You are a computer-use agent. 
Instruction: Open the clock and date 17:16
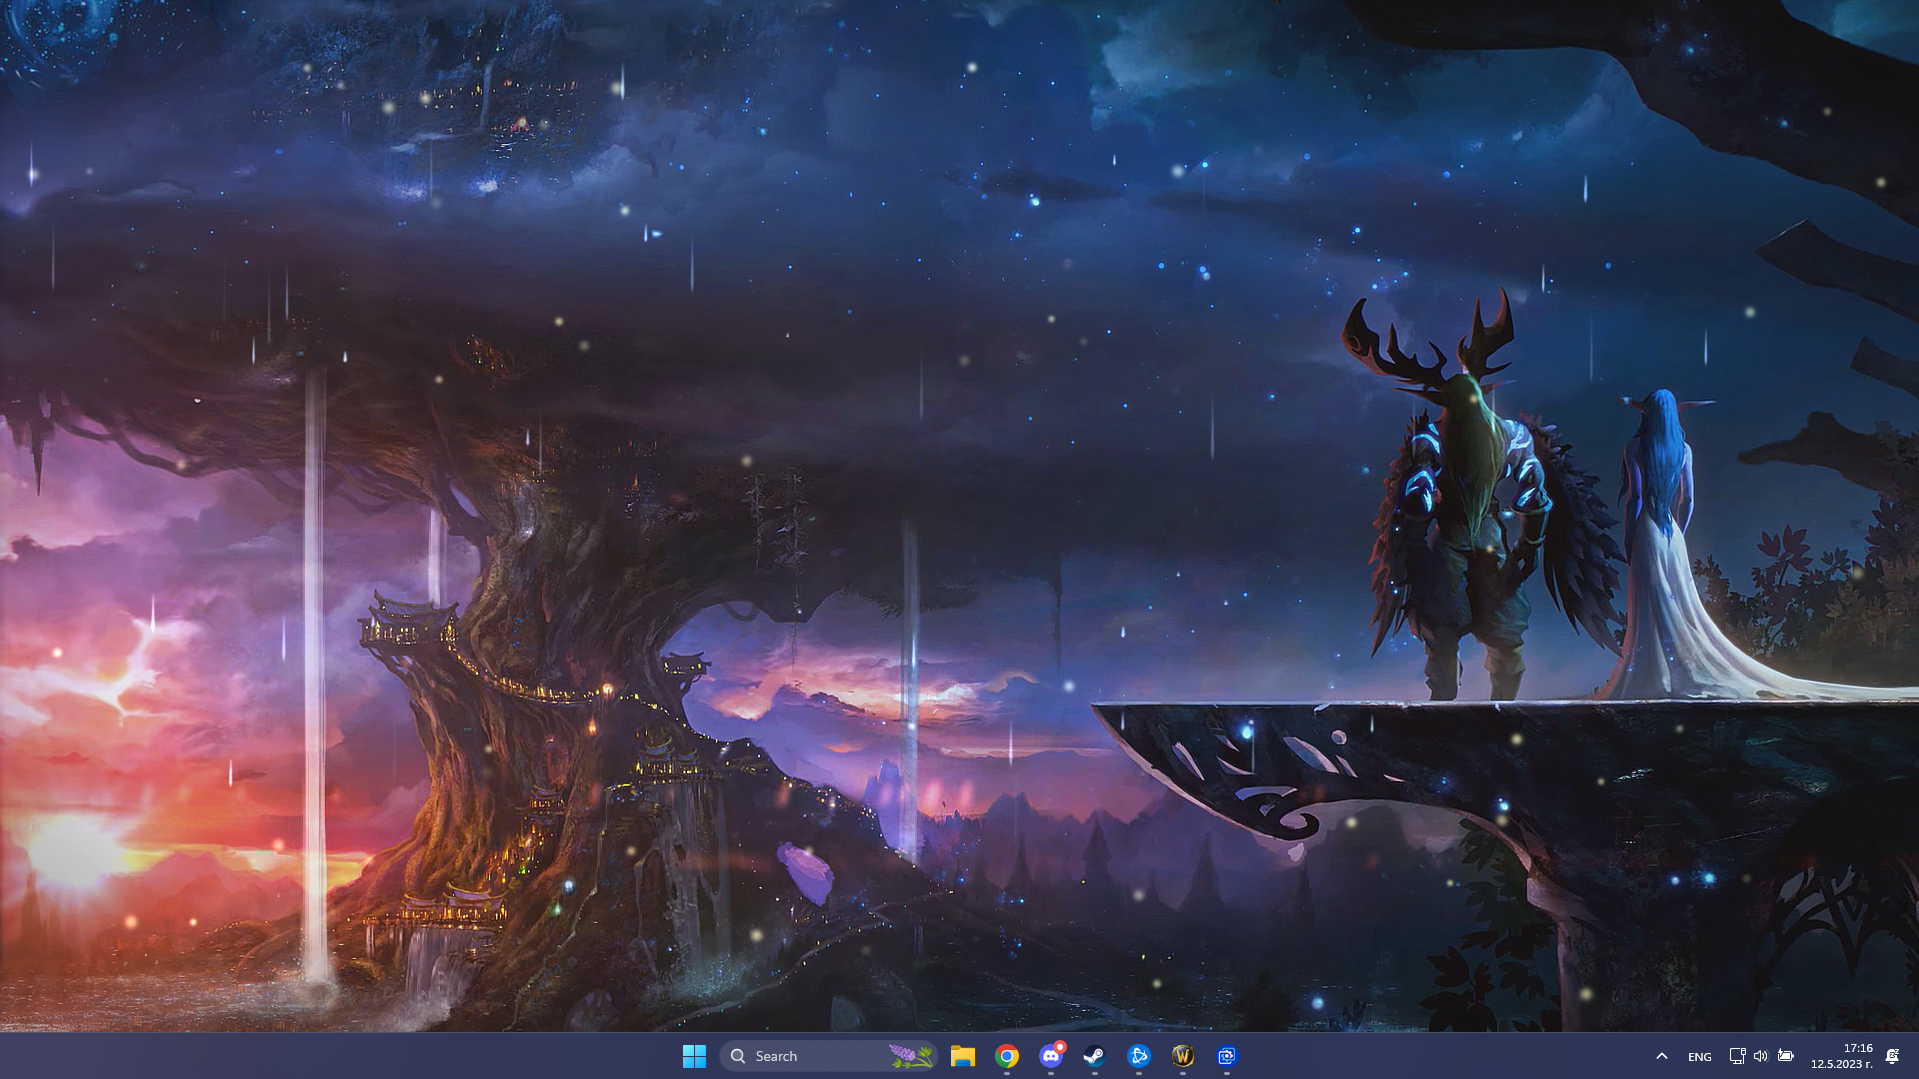coord(1842,1056)
